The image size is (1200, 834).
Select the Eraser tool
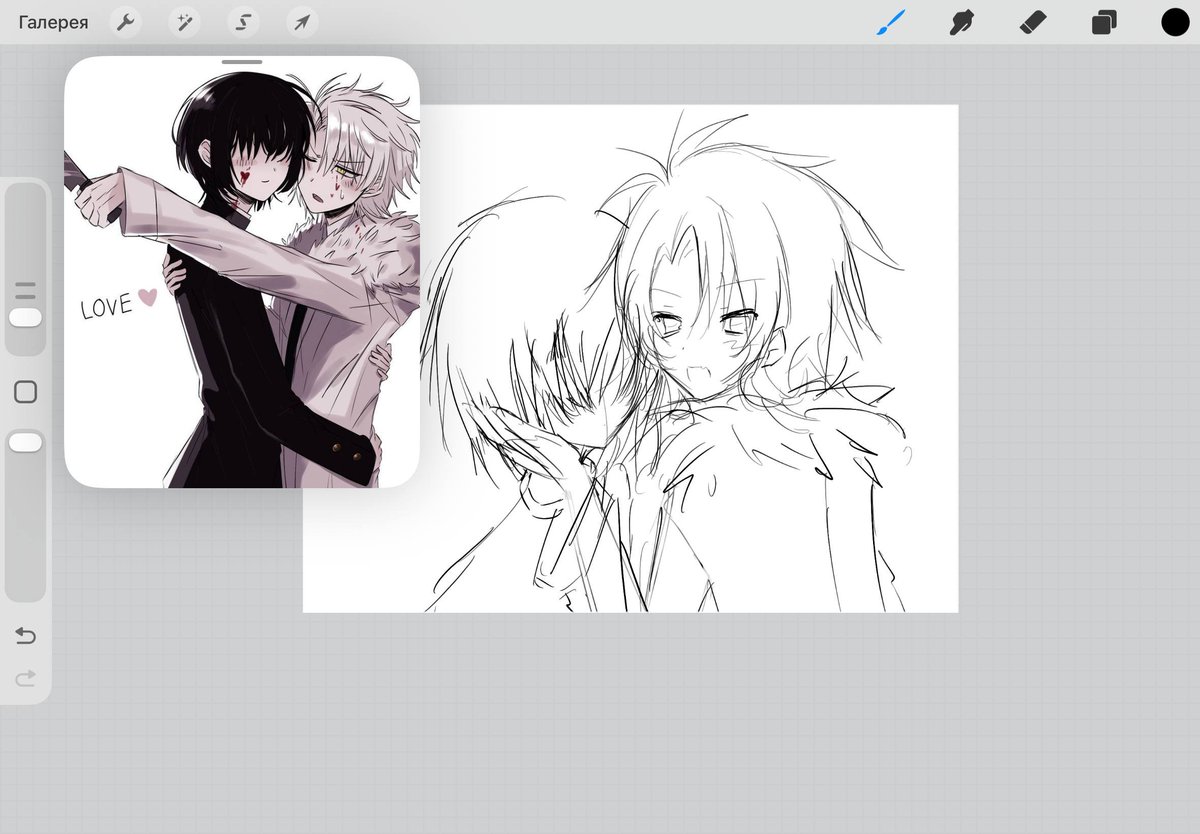tap(1033, 22)
